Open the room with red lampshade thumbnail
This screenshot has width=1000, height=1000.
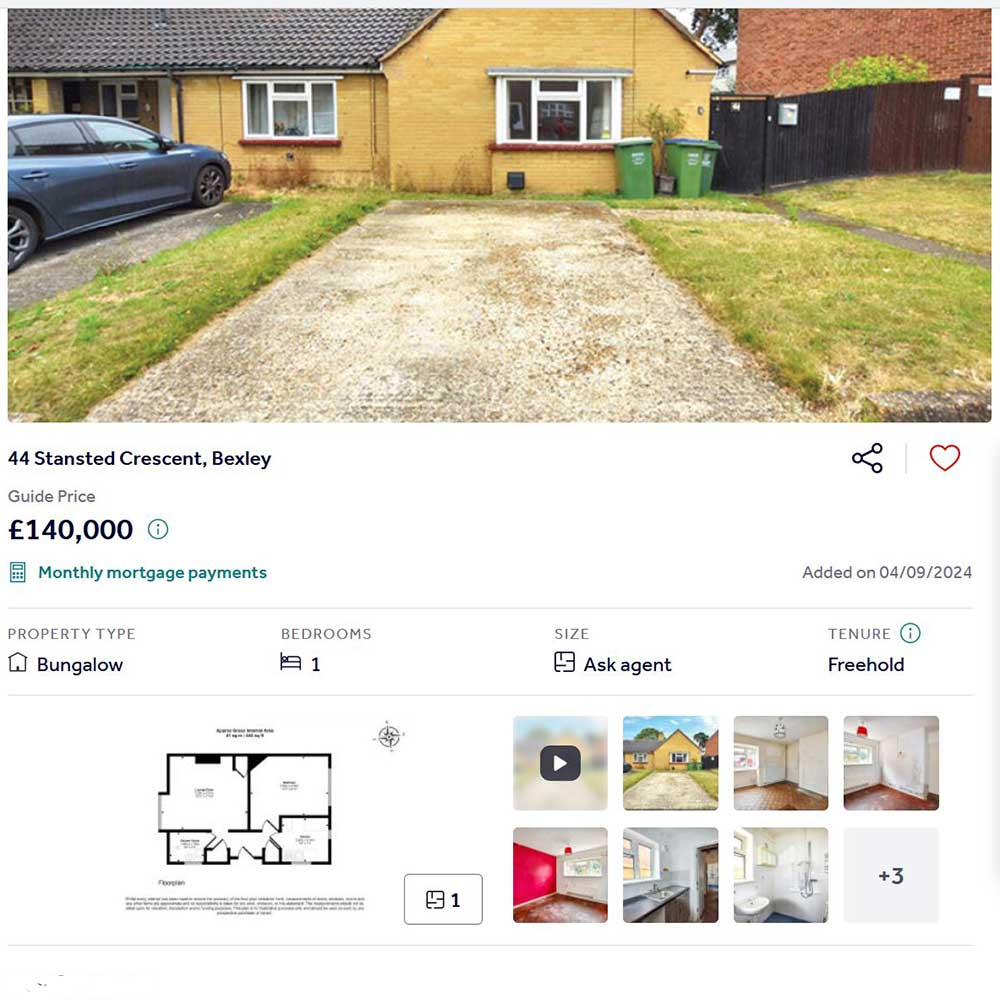click(891, 763)
